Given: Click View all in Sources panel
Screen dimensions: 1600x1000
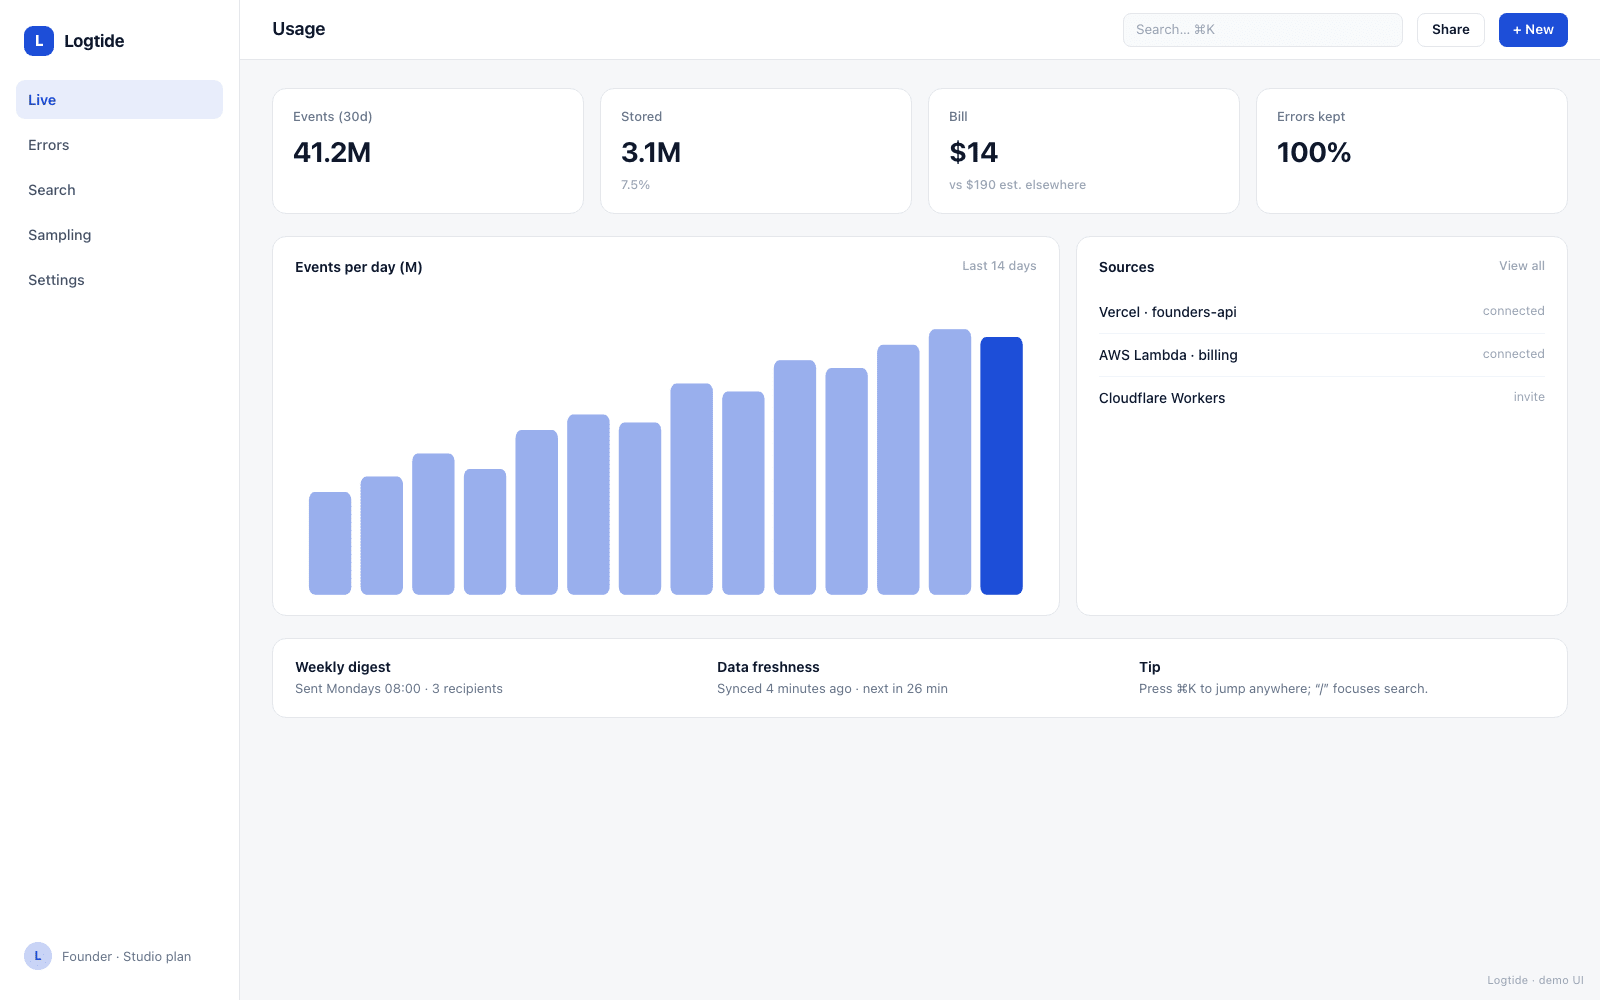Looking at the screenshot, I should point(1521,266).
